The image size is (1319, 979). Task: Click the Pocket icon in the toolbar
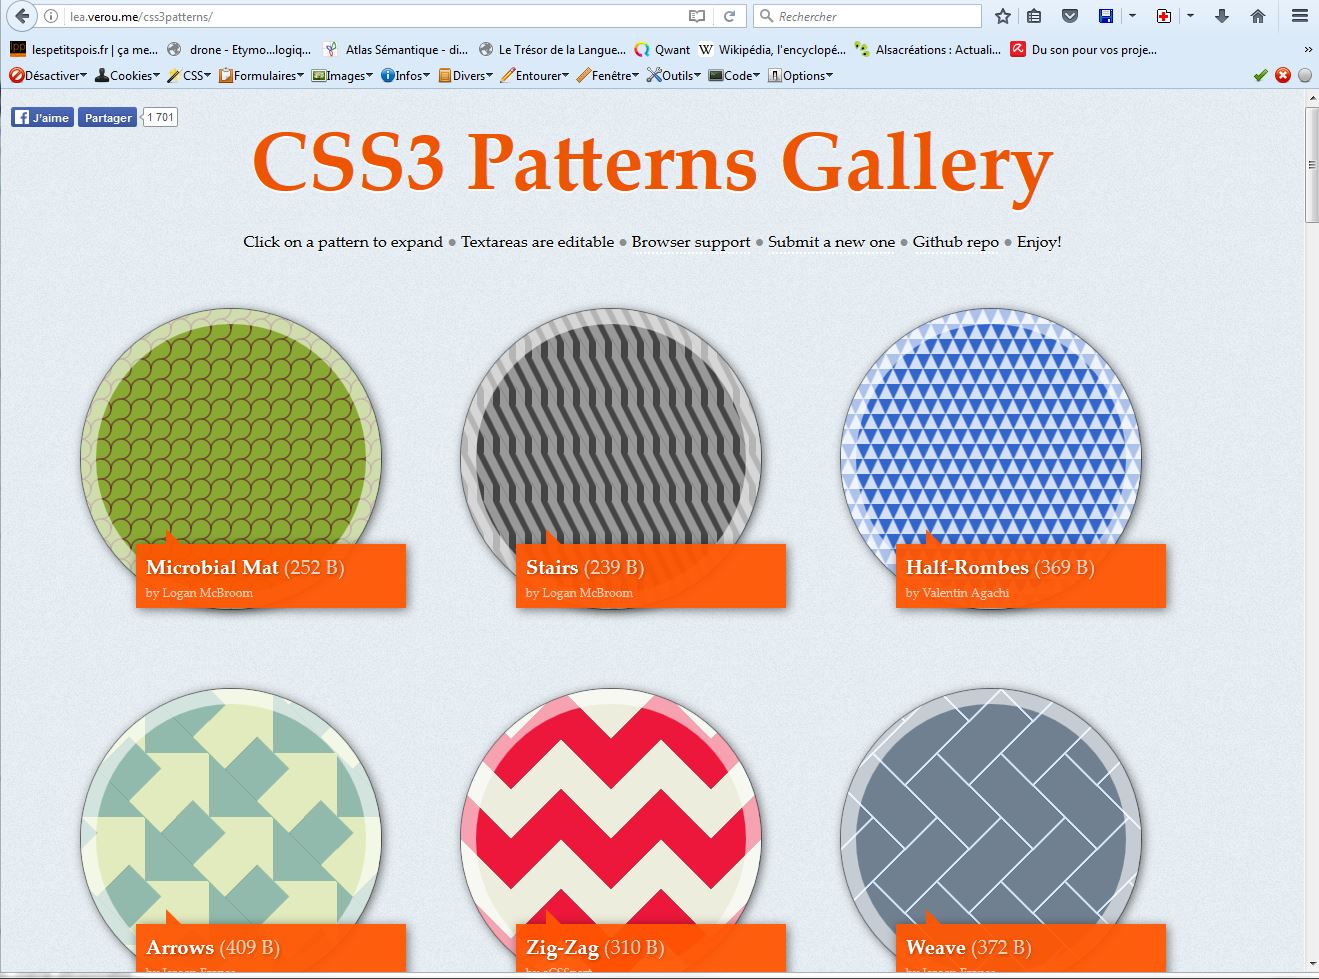click(1069, 16)
